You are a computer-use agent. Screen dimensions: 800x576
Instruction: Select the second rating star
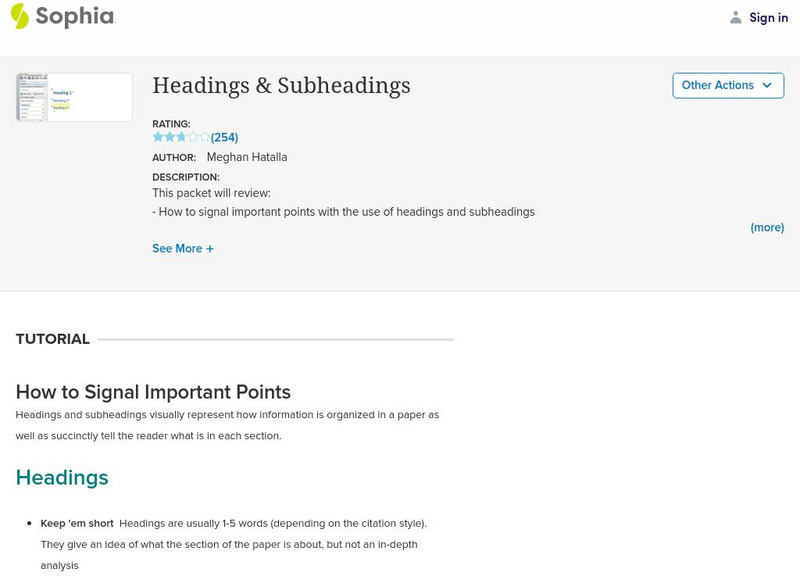pos(169,136)
